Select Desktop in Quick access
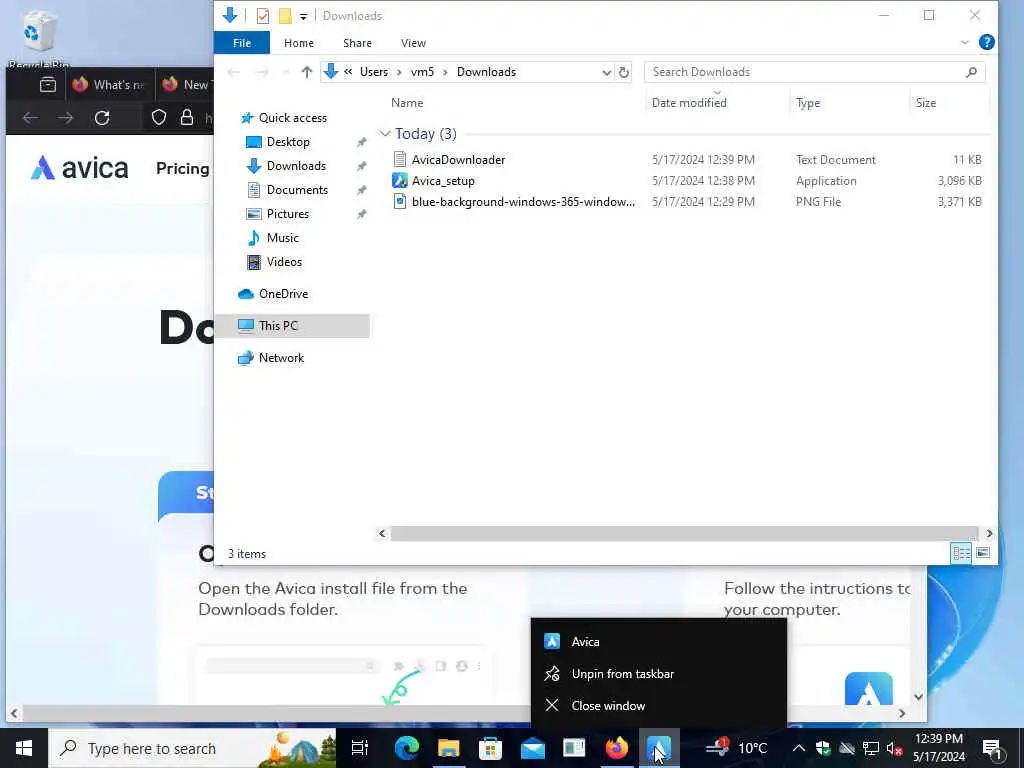The width and height of the screenshot is (1024, 768). pos(288,142)
